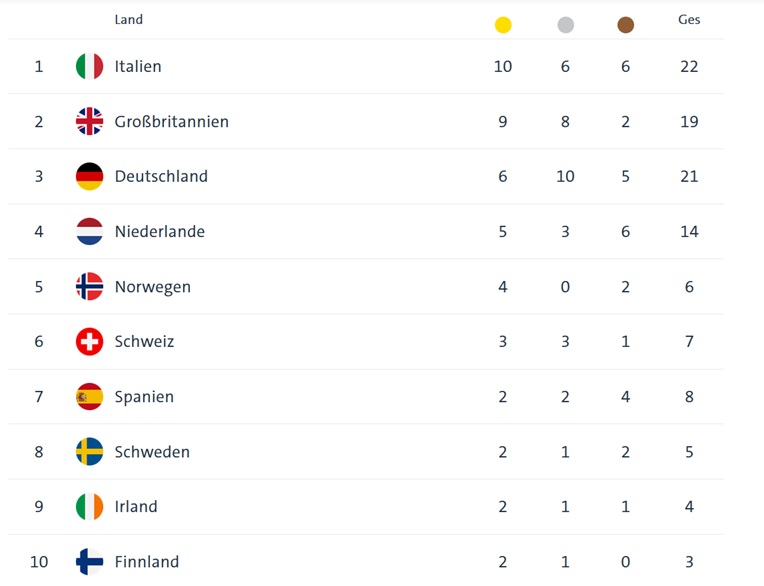Open the Großbritannien country link
Viewport: 764px width, 586px height.
tap(172, 121)
